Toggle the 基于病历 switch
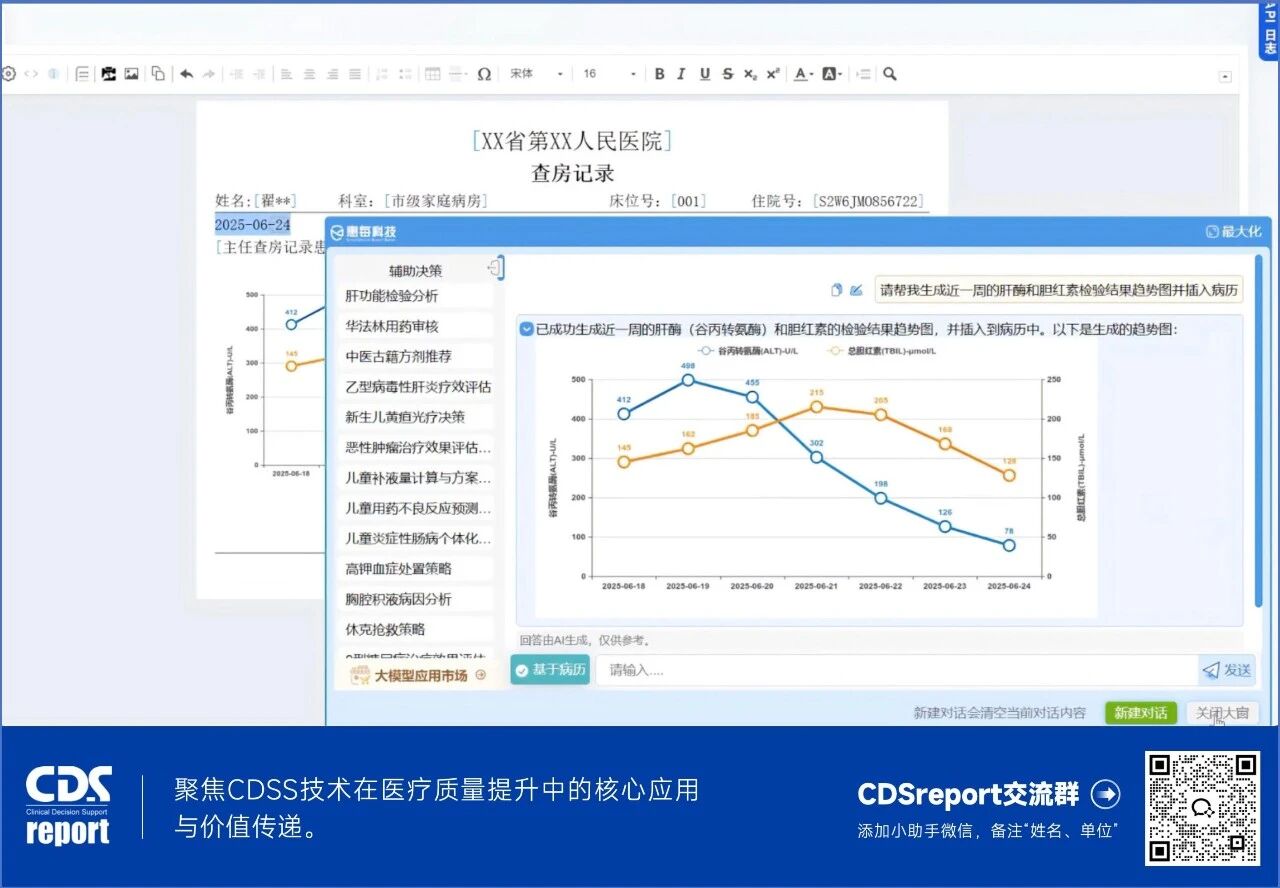Viewport: 1280px width, 888px height. [549, 670]
